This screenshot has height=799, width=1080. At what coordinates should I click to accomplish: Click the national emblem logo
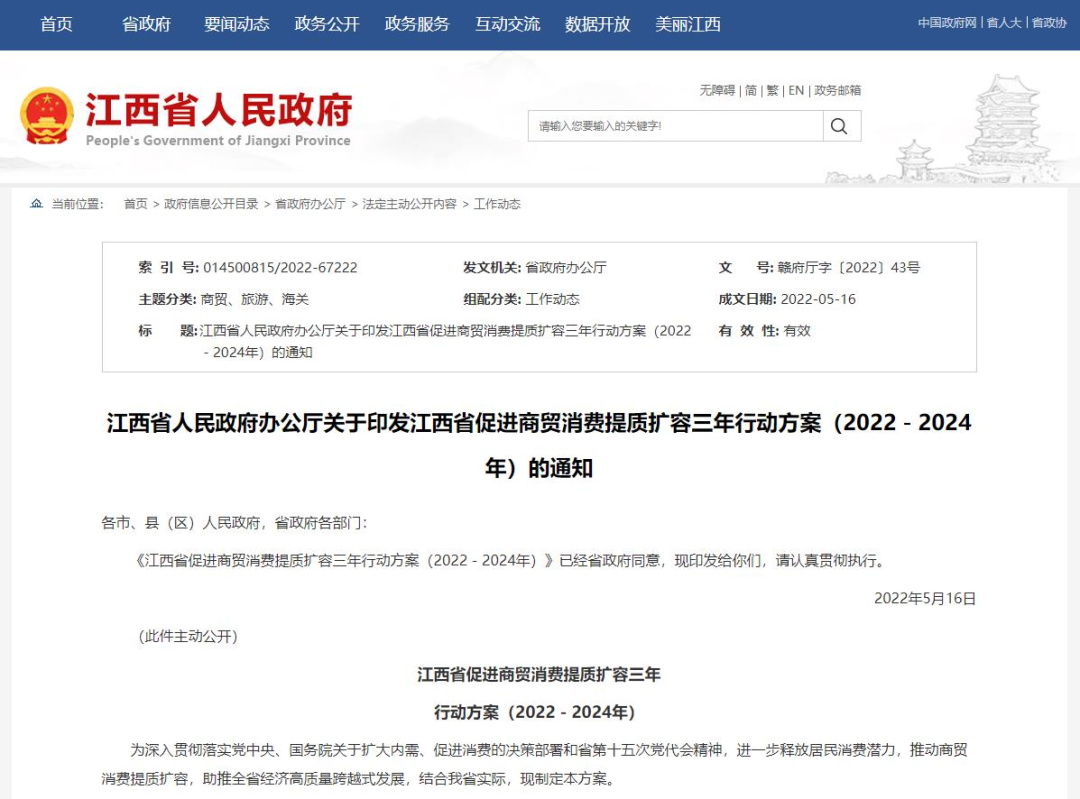pos(47,115)
